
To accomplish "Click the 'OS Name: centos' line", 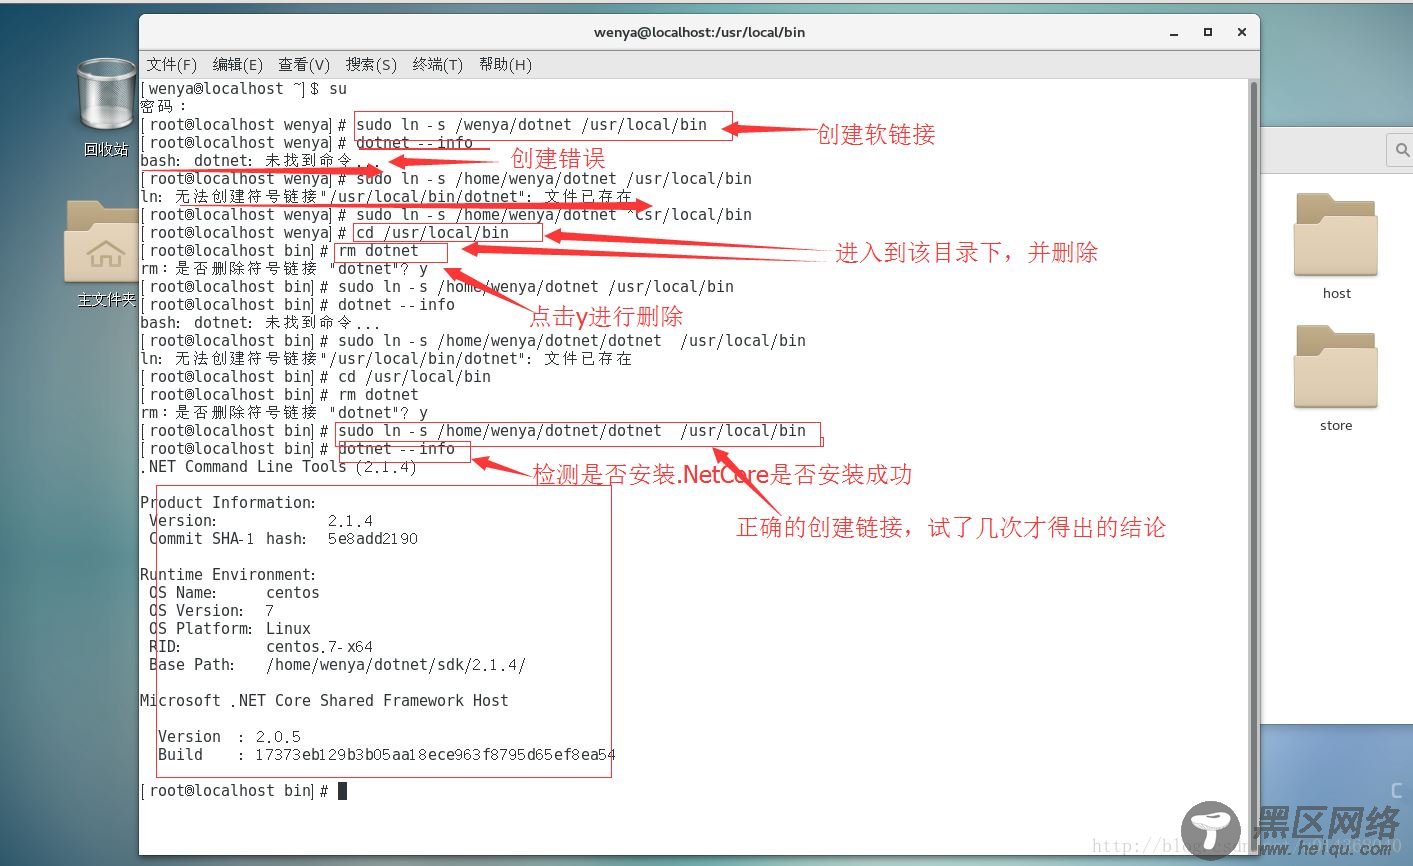I will (234, 593).
